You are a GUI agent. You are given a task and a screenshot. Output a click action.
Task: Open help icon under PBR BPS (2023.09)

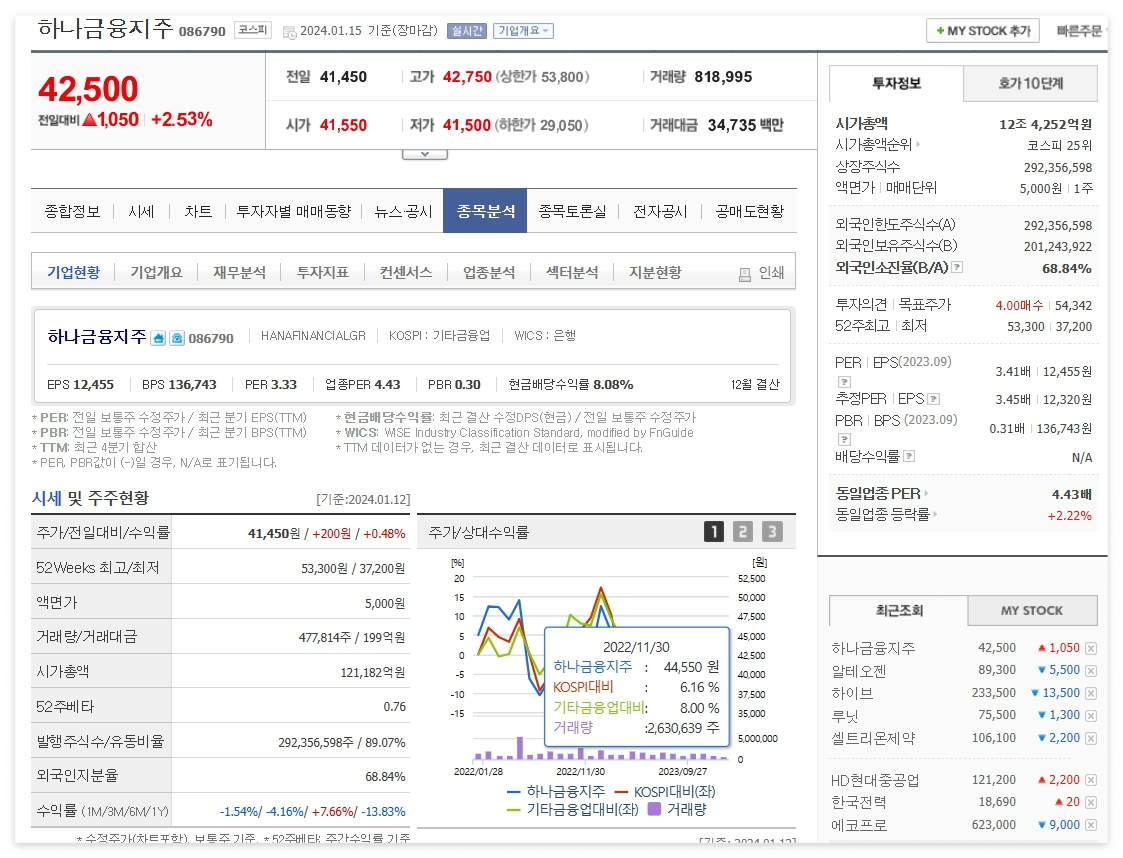coord(844,439)
